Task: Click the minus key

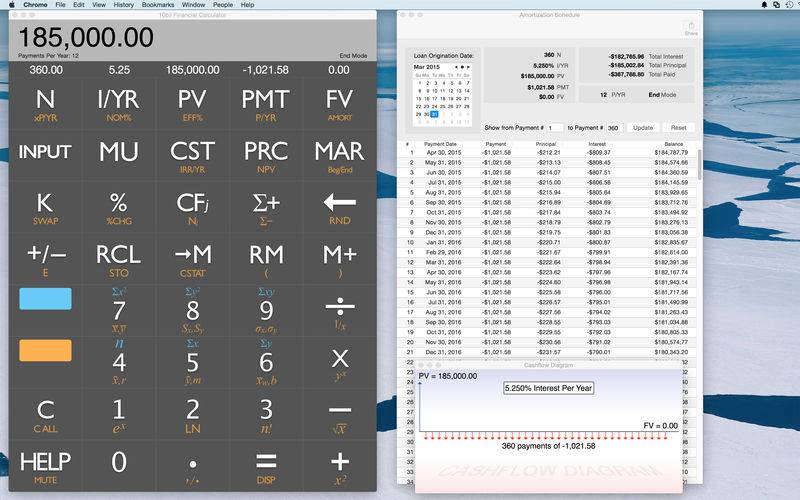Action: click(x=339, y=414)
